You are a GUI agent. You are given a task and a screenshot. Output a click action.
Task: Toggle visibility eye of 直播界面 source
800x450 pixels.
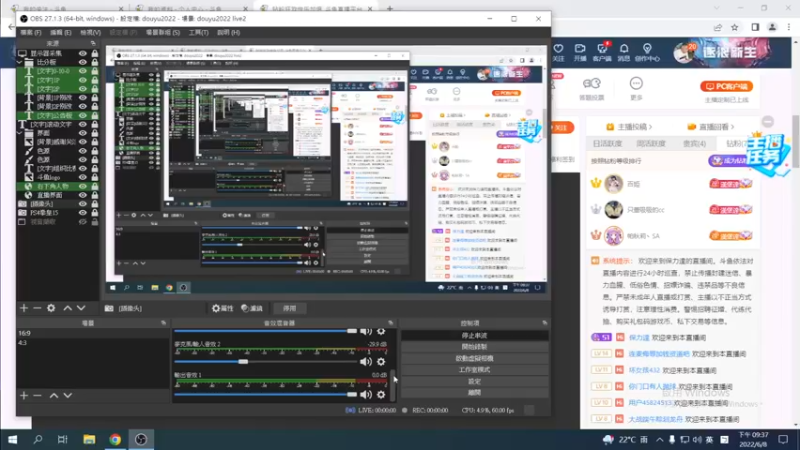82,195
